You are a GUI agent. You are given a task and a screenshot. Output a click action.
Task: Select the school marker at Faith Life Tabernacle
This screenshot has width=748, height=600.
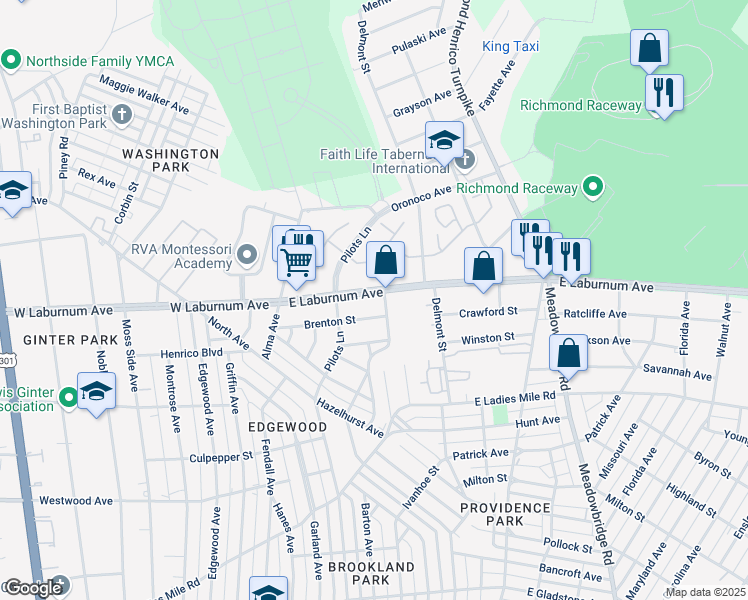(444, 140)
